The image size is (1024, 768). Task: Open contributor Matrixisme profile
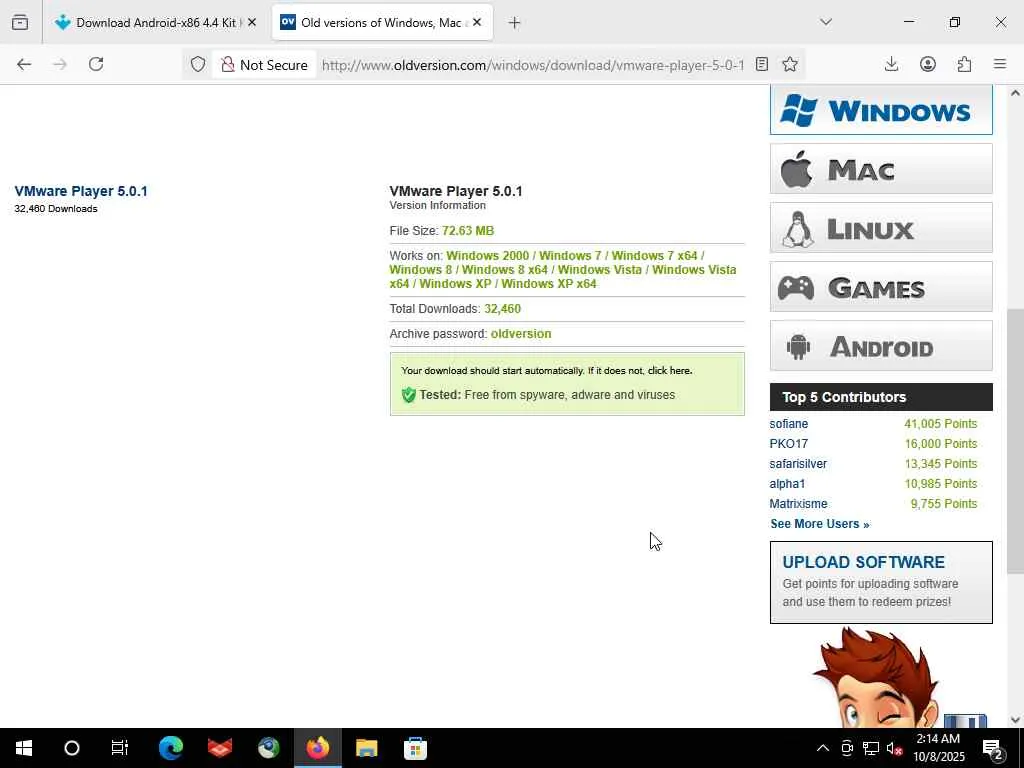(798, 504)
